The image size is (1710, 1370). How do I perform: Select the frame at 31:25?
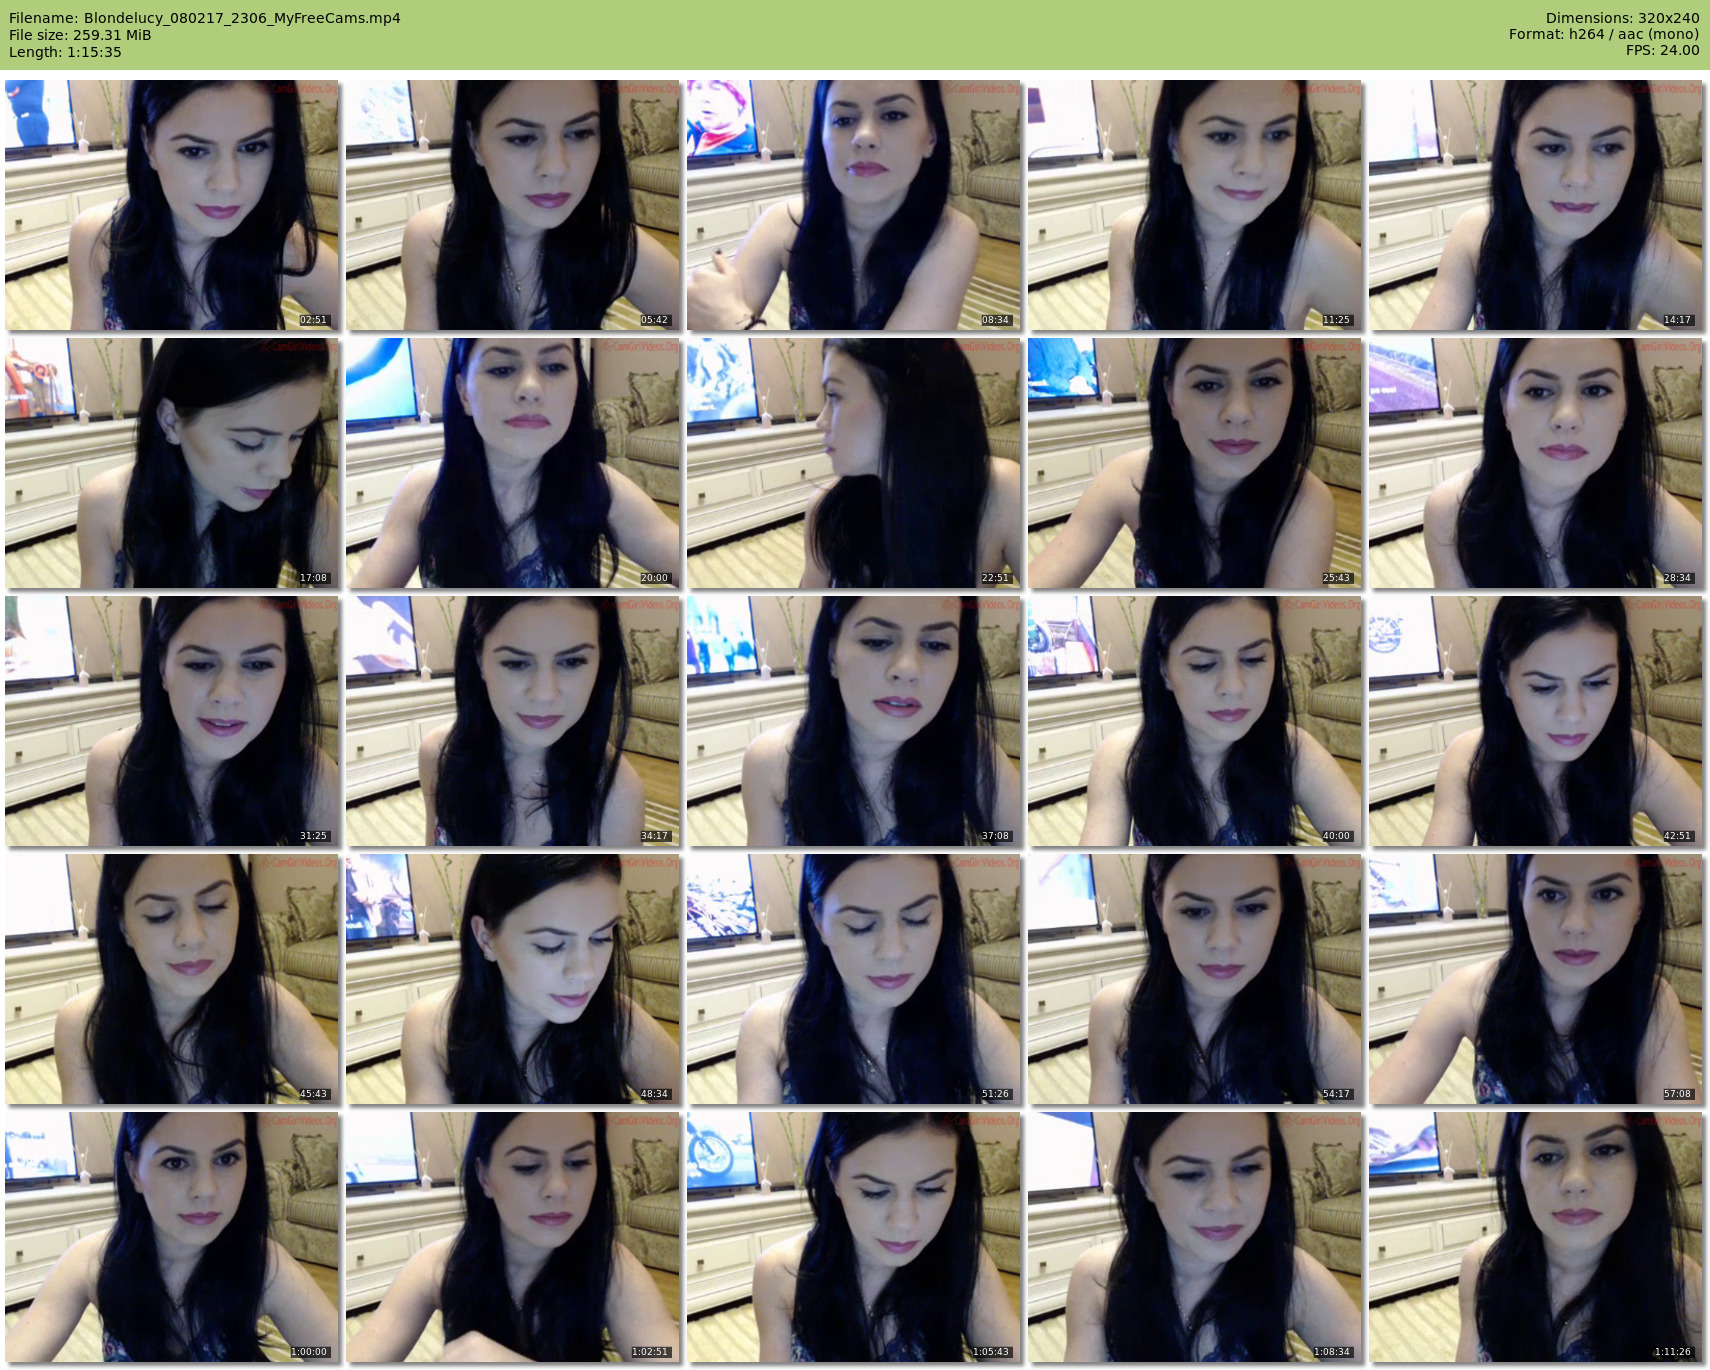[x=172, y=721]
